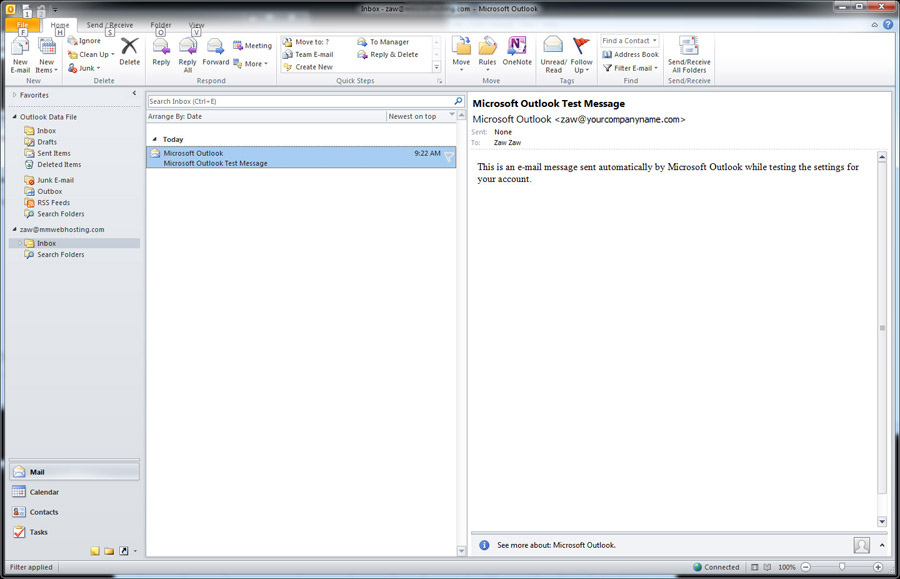Click the search magnifier icon
The width and height of the screenshot is (900, 579).
coord(458,101)
